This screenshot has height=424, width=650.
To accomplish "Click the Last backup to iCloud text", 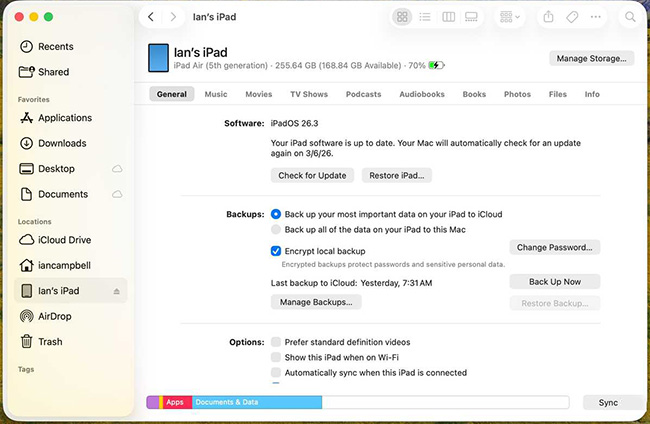I will click(x=351, y=283).
